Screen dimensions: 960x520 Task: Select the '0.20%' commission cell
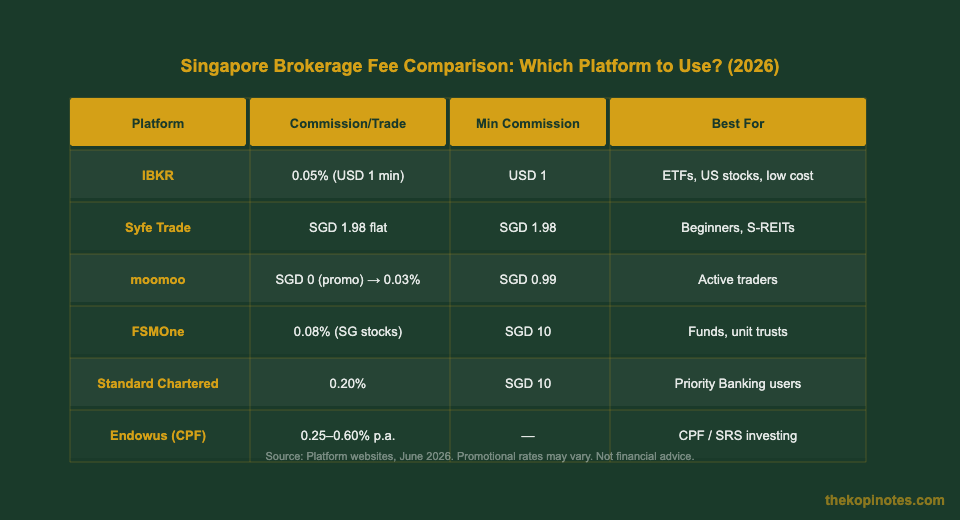(348, 384)
